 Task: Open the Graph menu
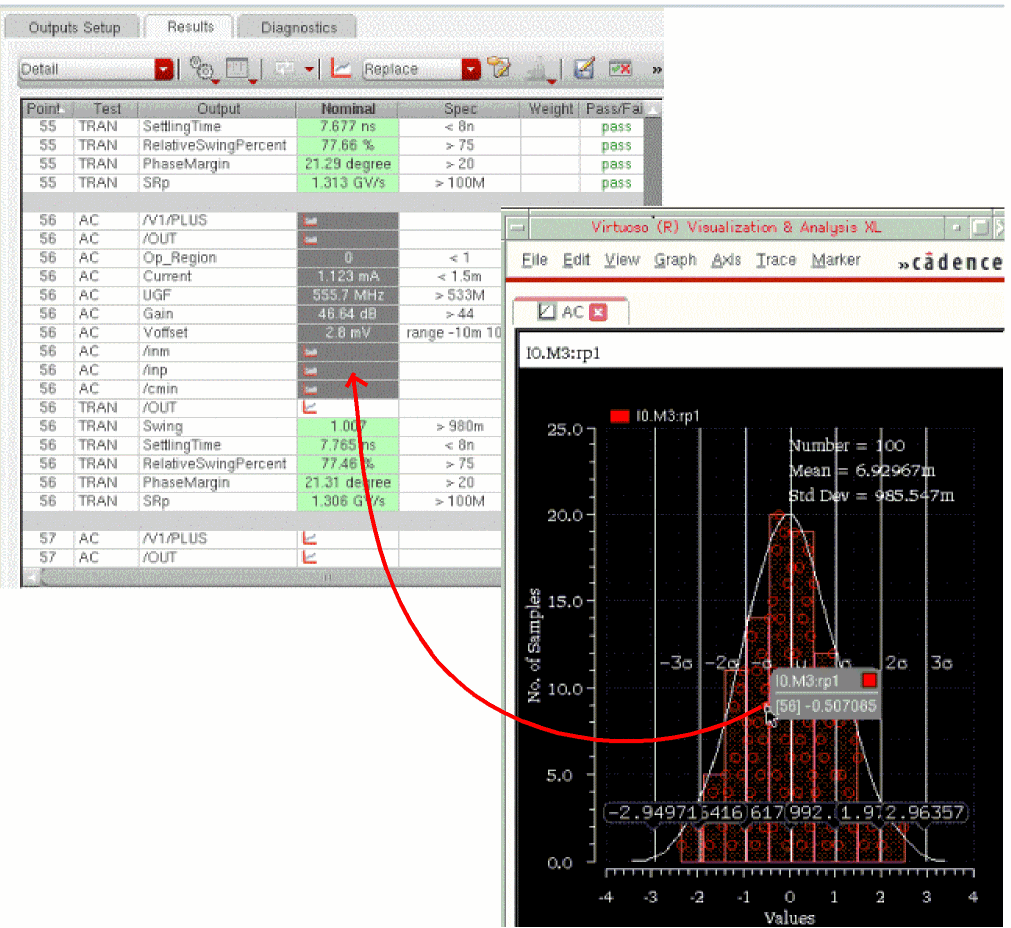pos(675,260)
